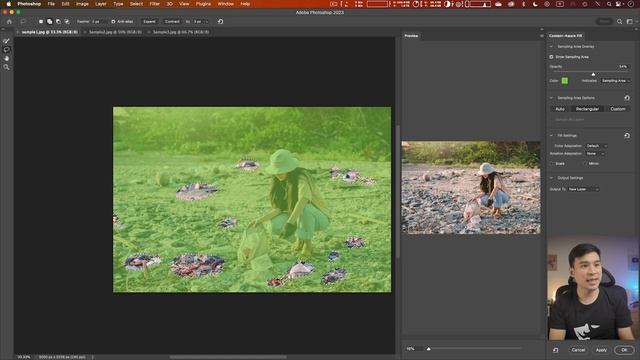Viewport: 640px width, 360px height.
Task: Enable the Scale checkbox
Action: coord(552,163)
